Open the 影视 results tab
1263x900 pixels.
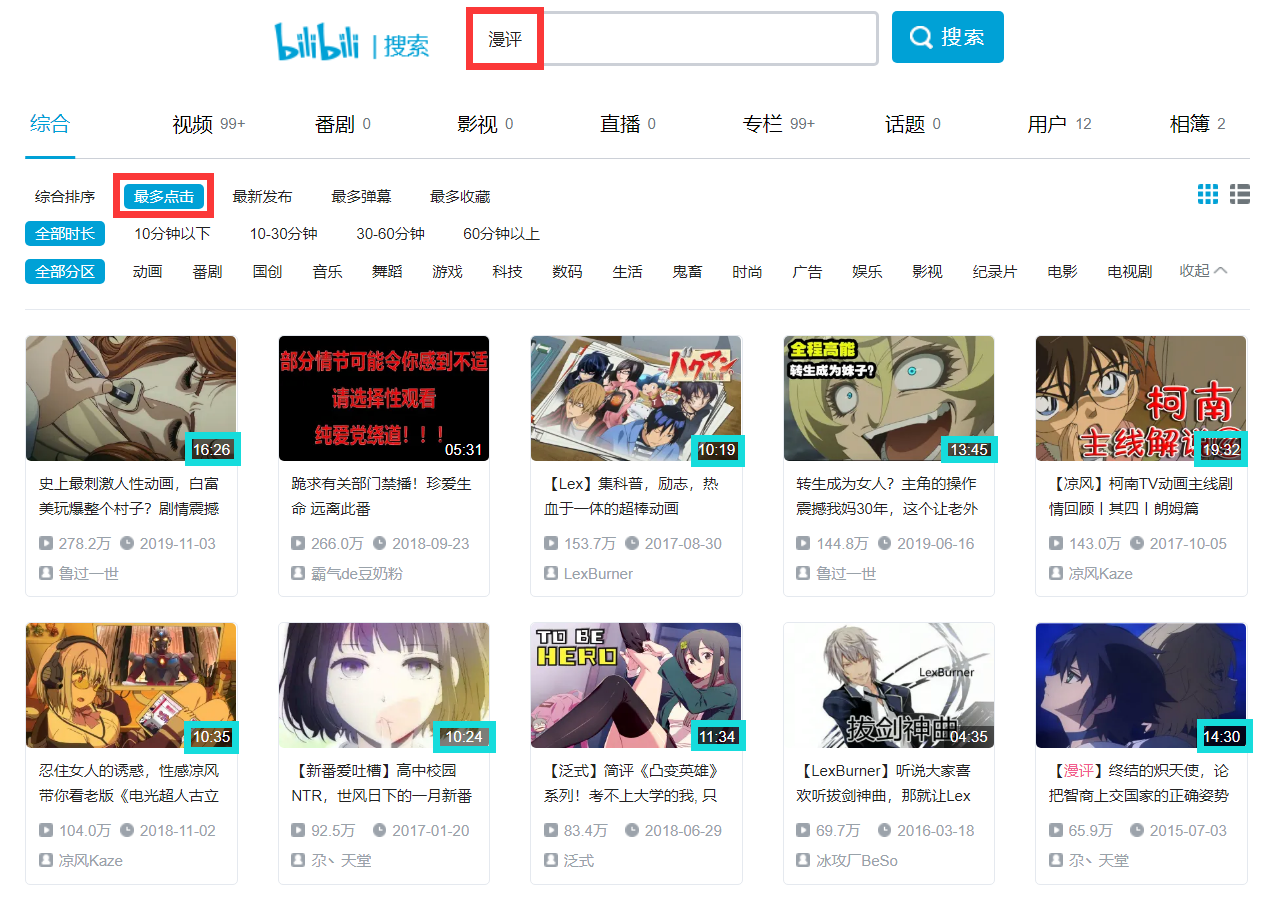[x=485, y=124]
